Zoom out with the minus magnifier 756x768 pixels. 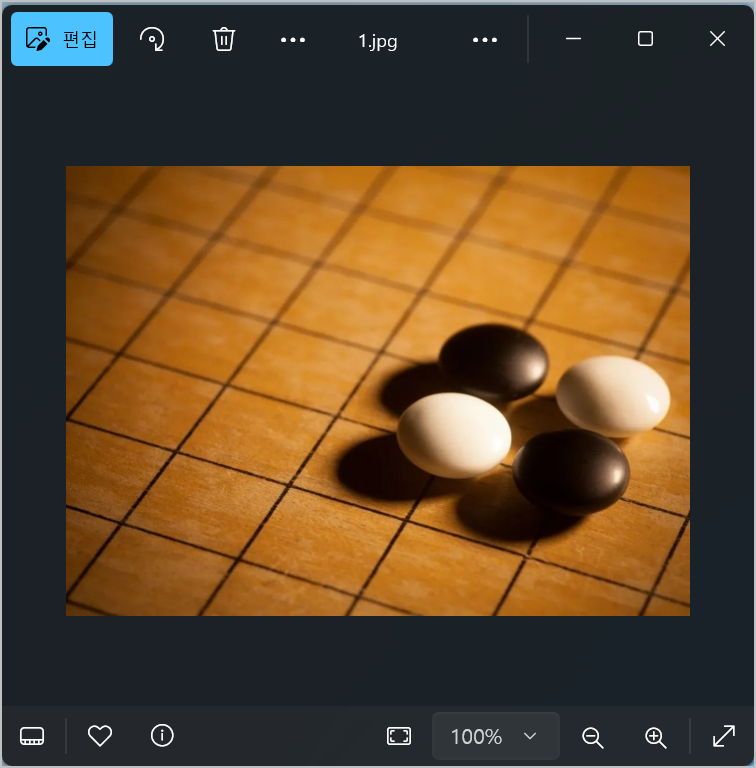pyautogui.click(x=592, y=737)
